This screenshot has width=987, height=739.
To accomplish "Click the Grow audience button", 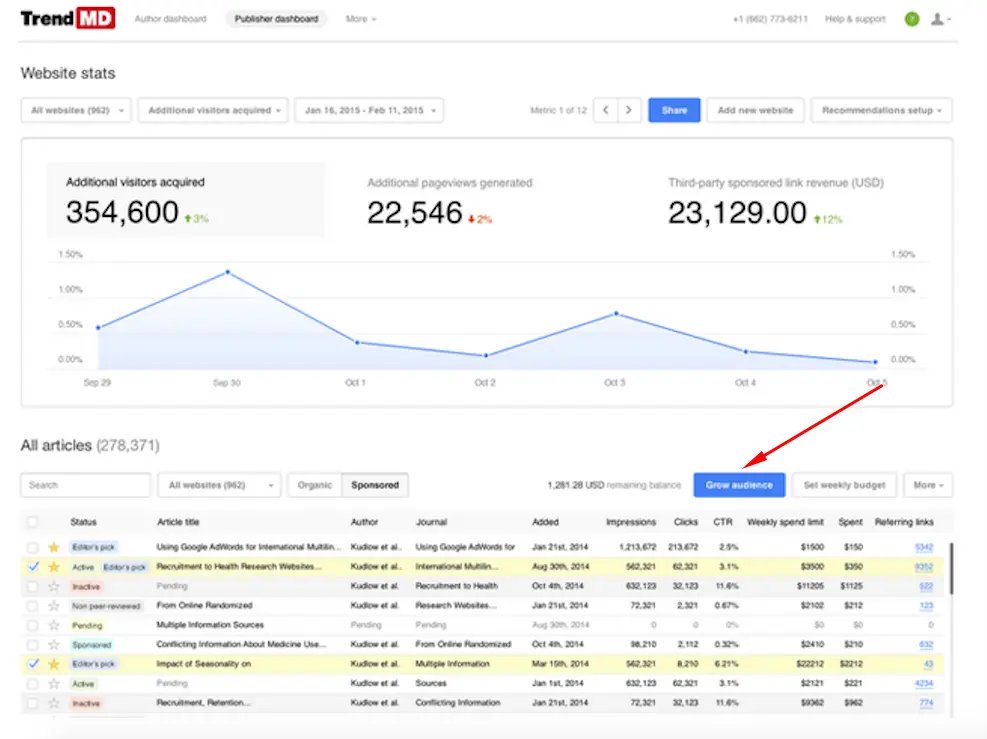I will [x=739, y=485].
